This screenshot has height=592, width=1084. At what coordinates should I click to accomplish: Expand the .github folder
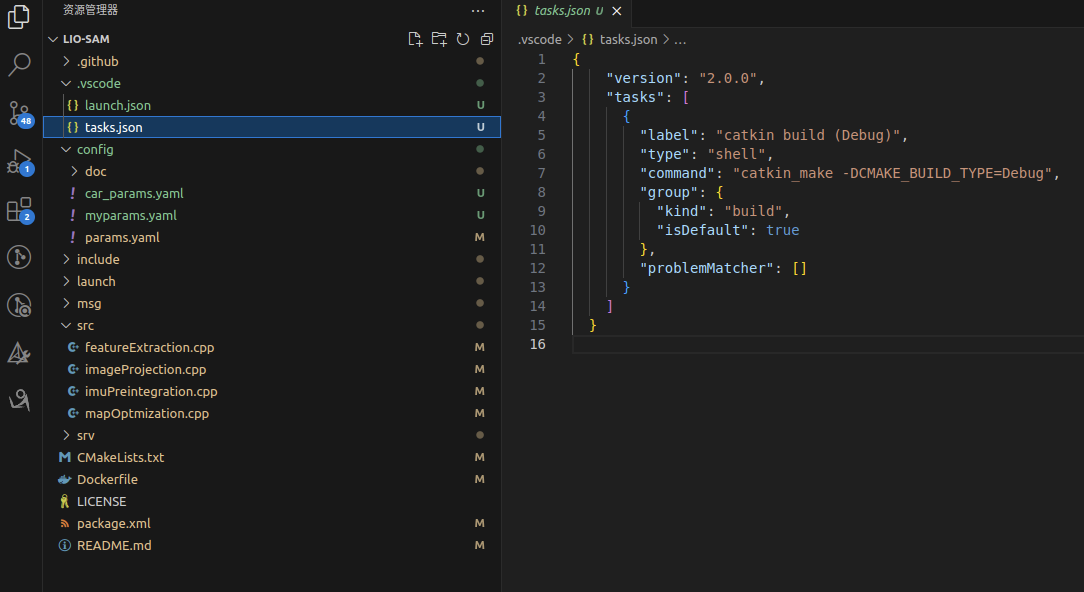point(97,61)
